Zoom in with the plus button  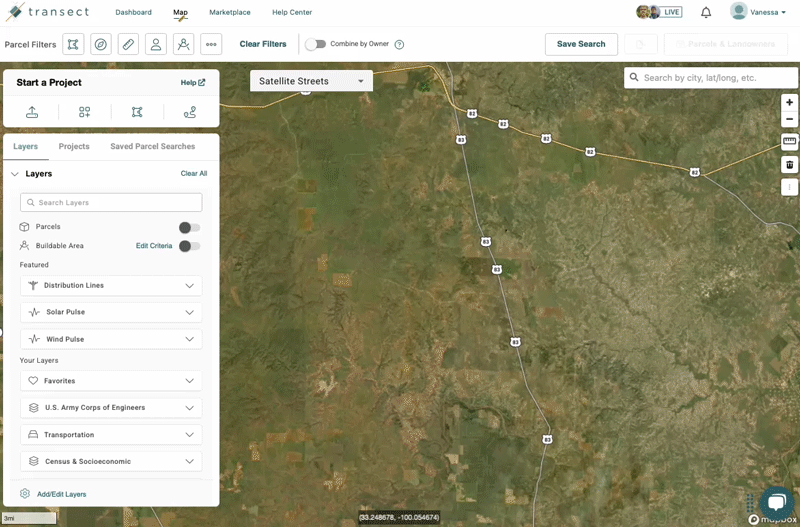coord(789,102)
